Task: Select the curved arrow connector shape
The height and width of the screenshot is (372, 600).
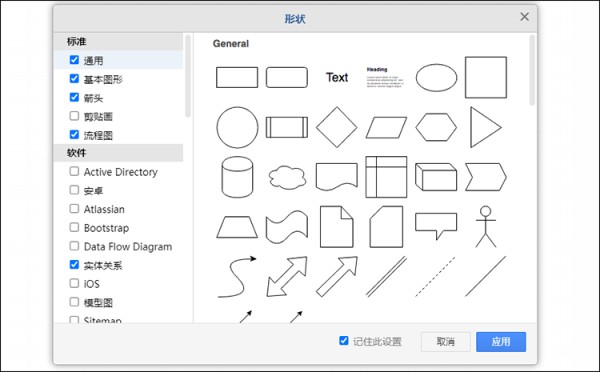Action: click(x=237, y=276)
